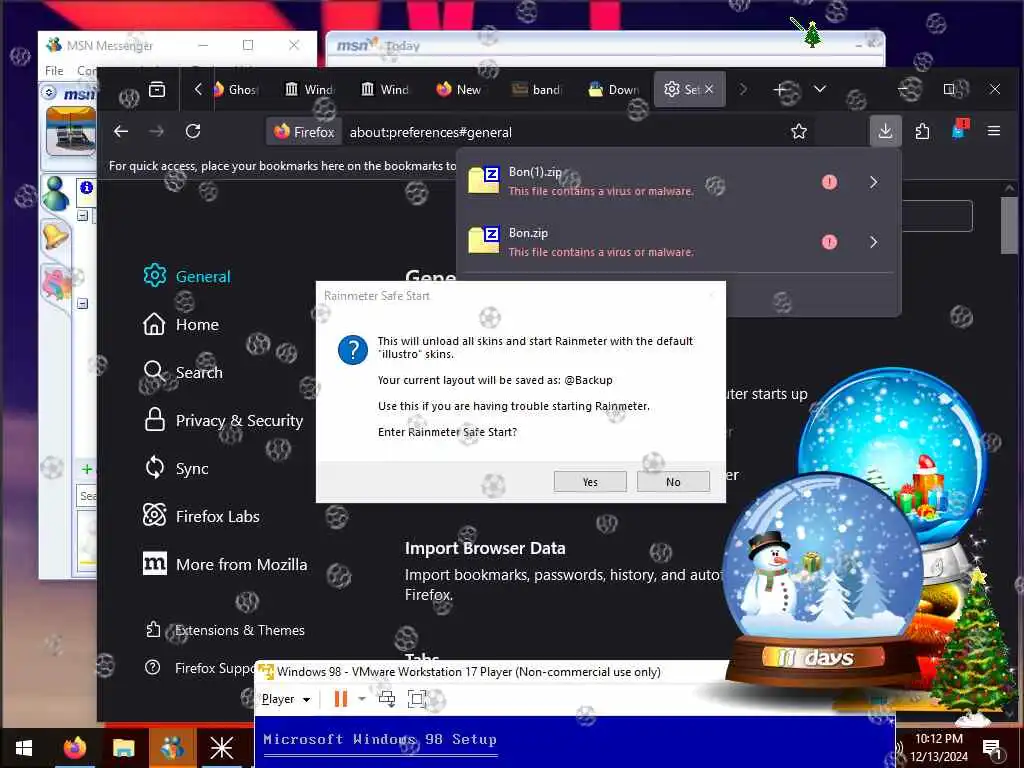This screenshot has width=1024, height=768.
Task: Switch to the New tab
Action: pos(460,89)
